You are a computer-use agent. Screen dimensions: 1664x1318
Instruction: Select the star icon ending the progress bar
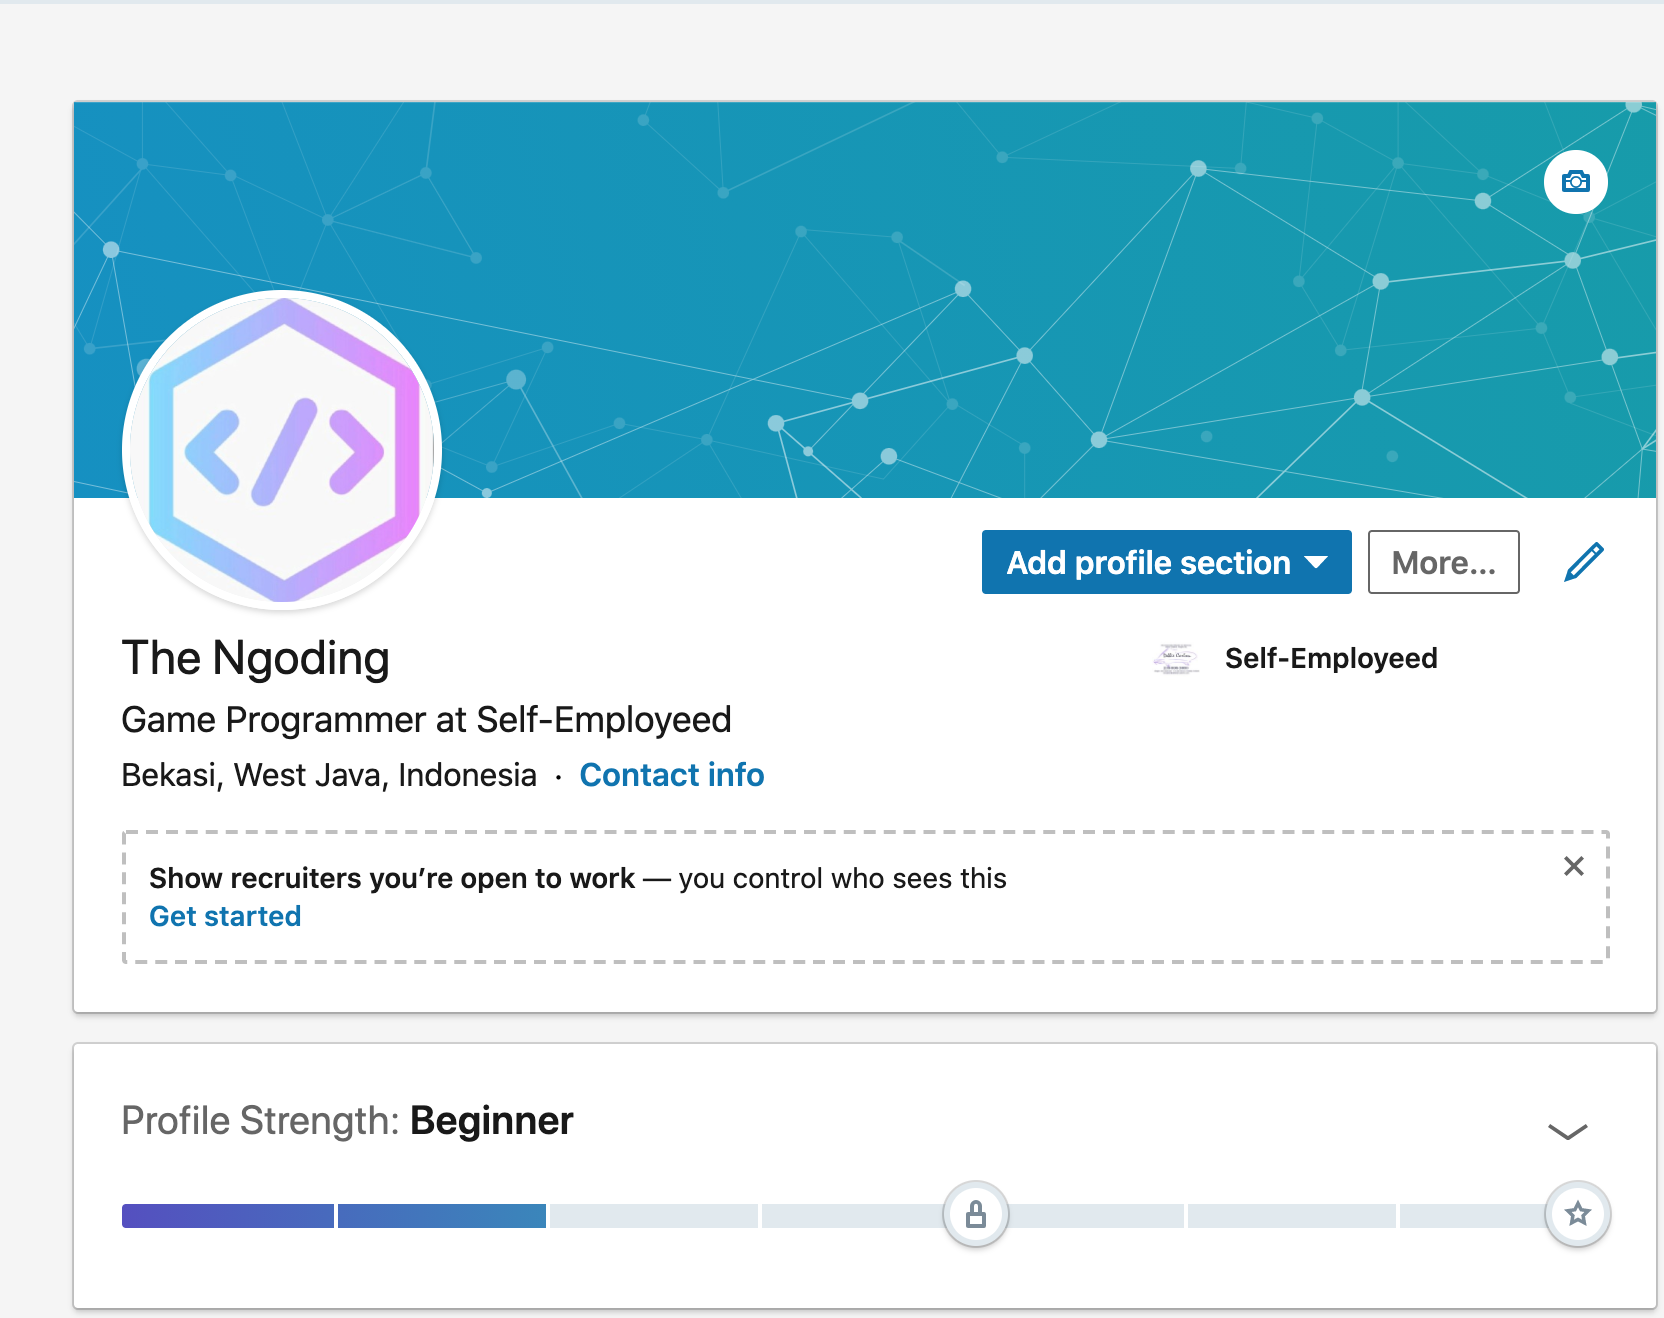[1577, 1214]
